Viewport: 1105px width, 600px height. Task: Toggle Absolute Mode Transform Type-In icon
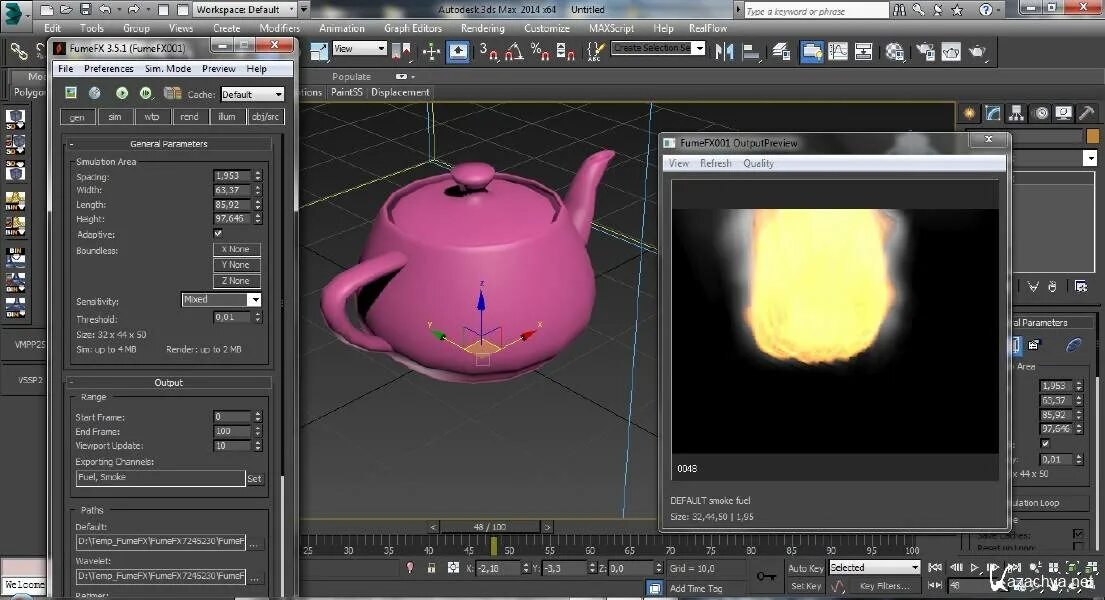point(453,568)
